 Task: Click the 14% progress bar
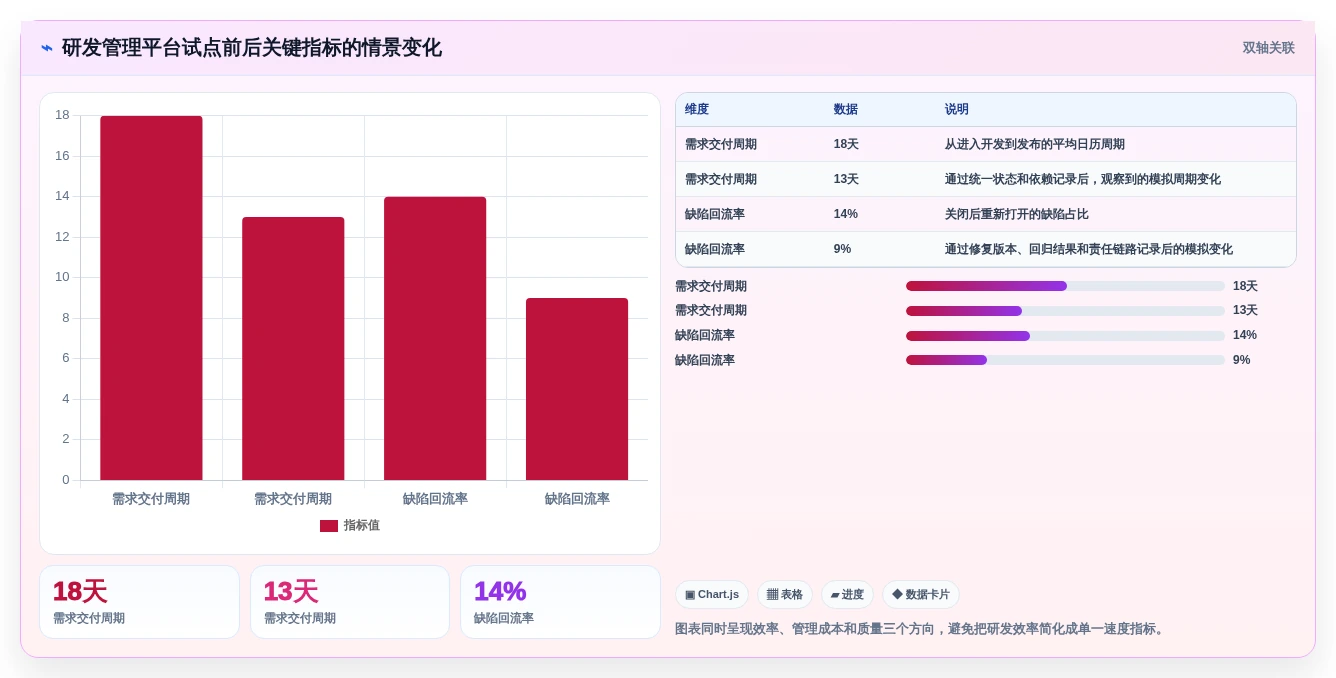click(1065, 336)
